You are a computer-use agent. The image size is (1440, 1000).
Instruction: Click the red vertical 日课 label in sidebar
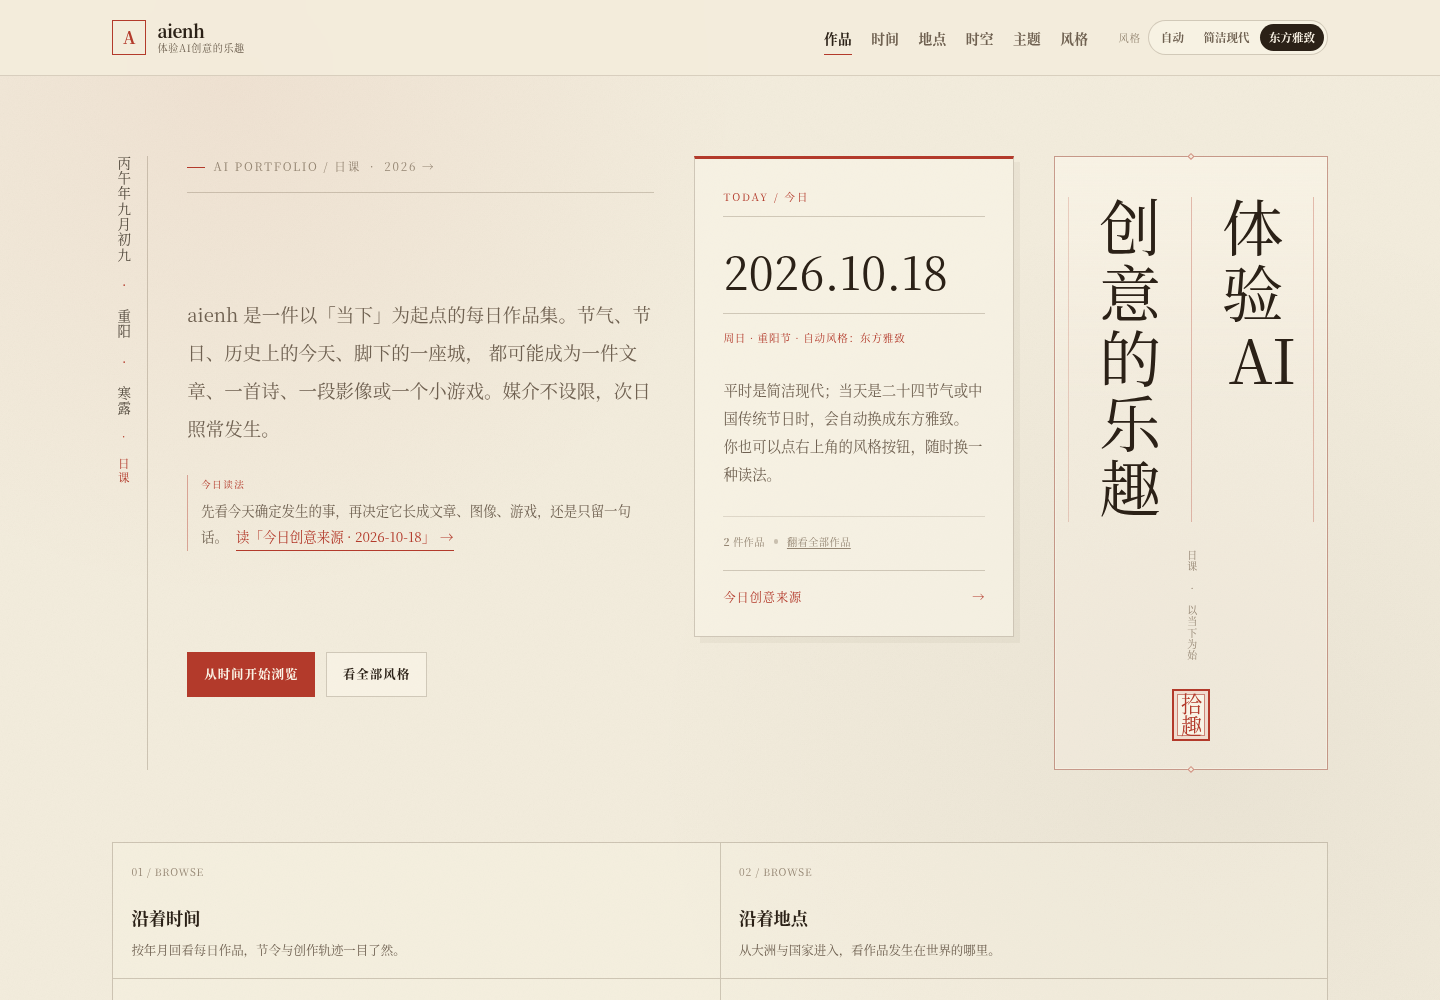coord(124,471)
